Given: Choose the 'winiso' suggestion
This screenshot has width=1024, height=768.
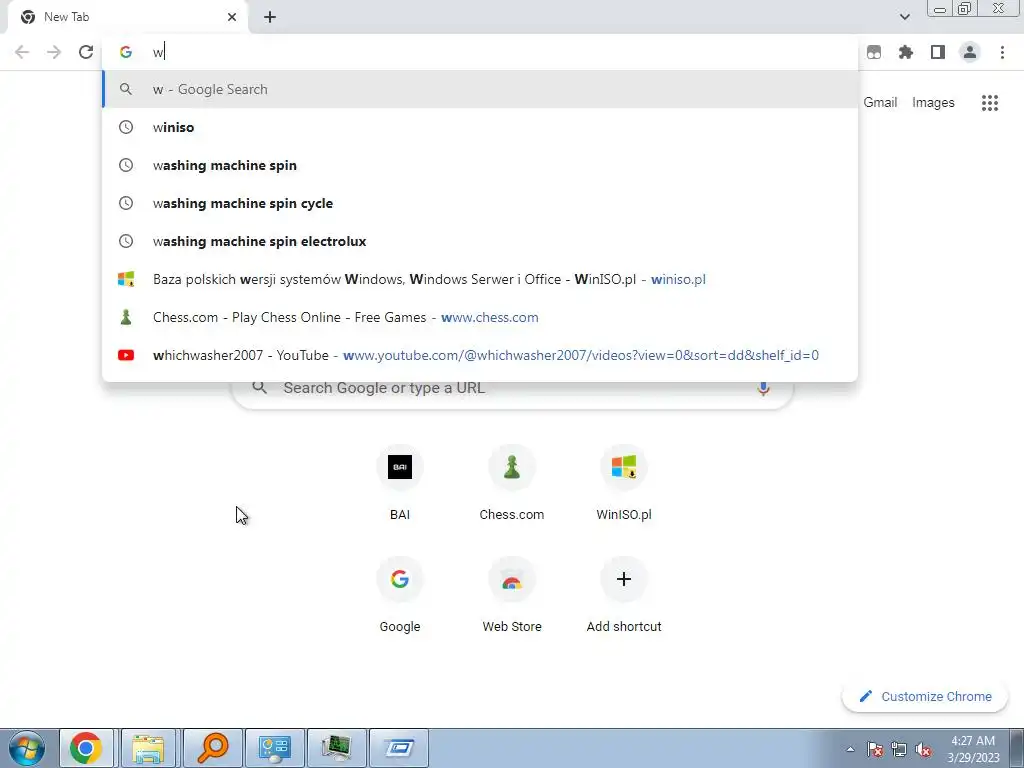Looking at the screenshot, I should coord(480,127).
